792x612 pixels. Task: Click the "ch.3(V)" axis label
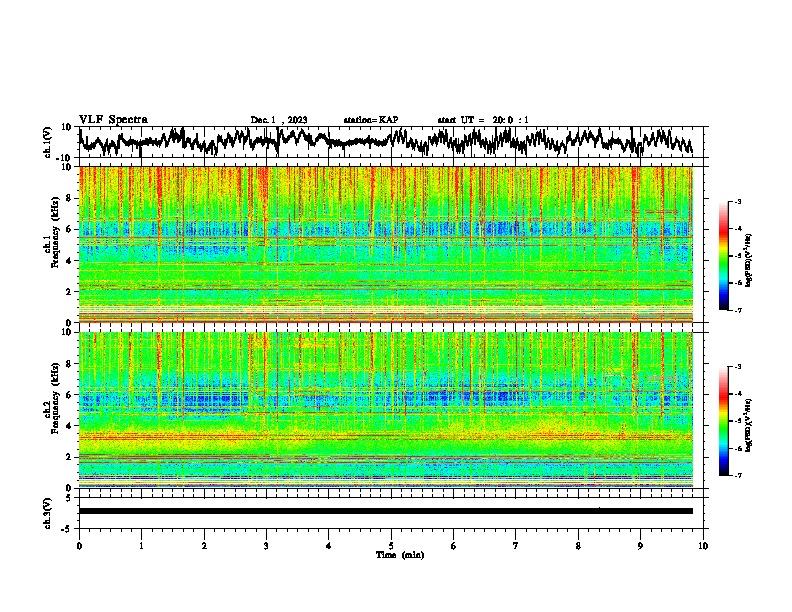pyautogui.click(x=47, y=514)
